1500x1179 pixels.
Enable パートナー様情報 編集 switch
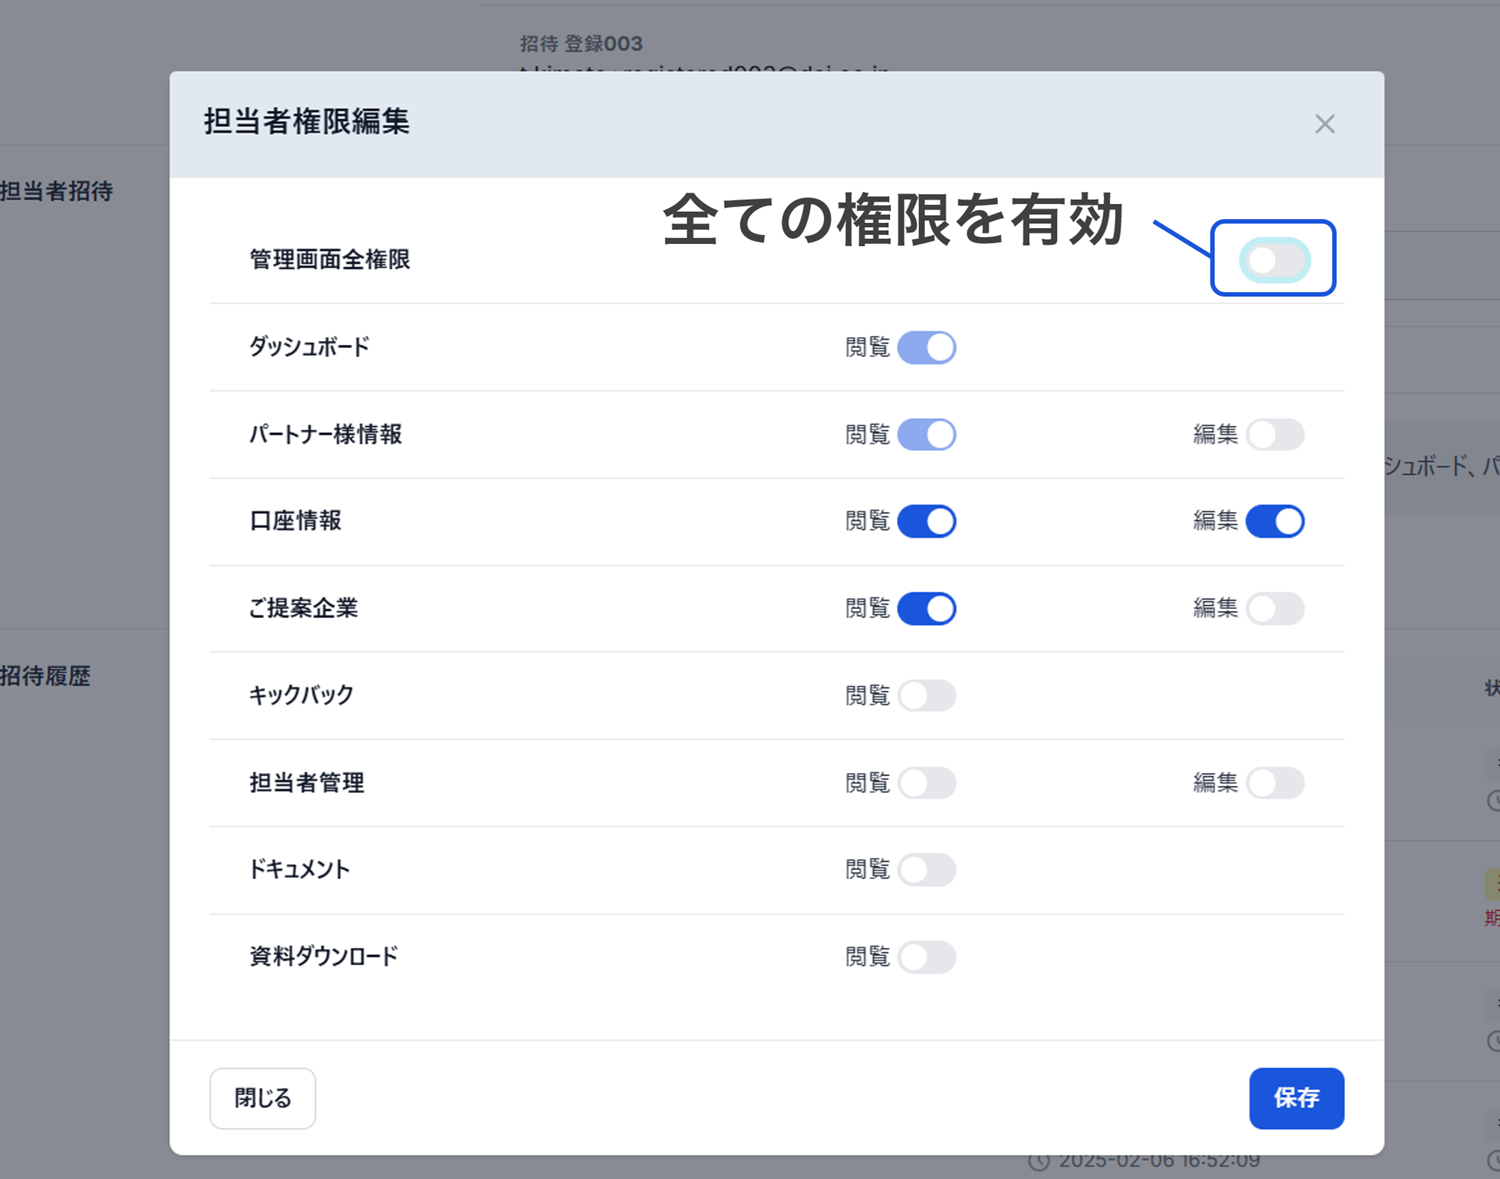pyautogui.click(x=1275, y=434)
